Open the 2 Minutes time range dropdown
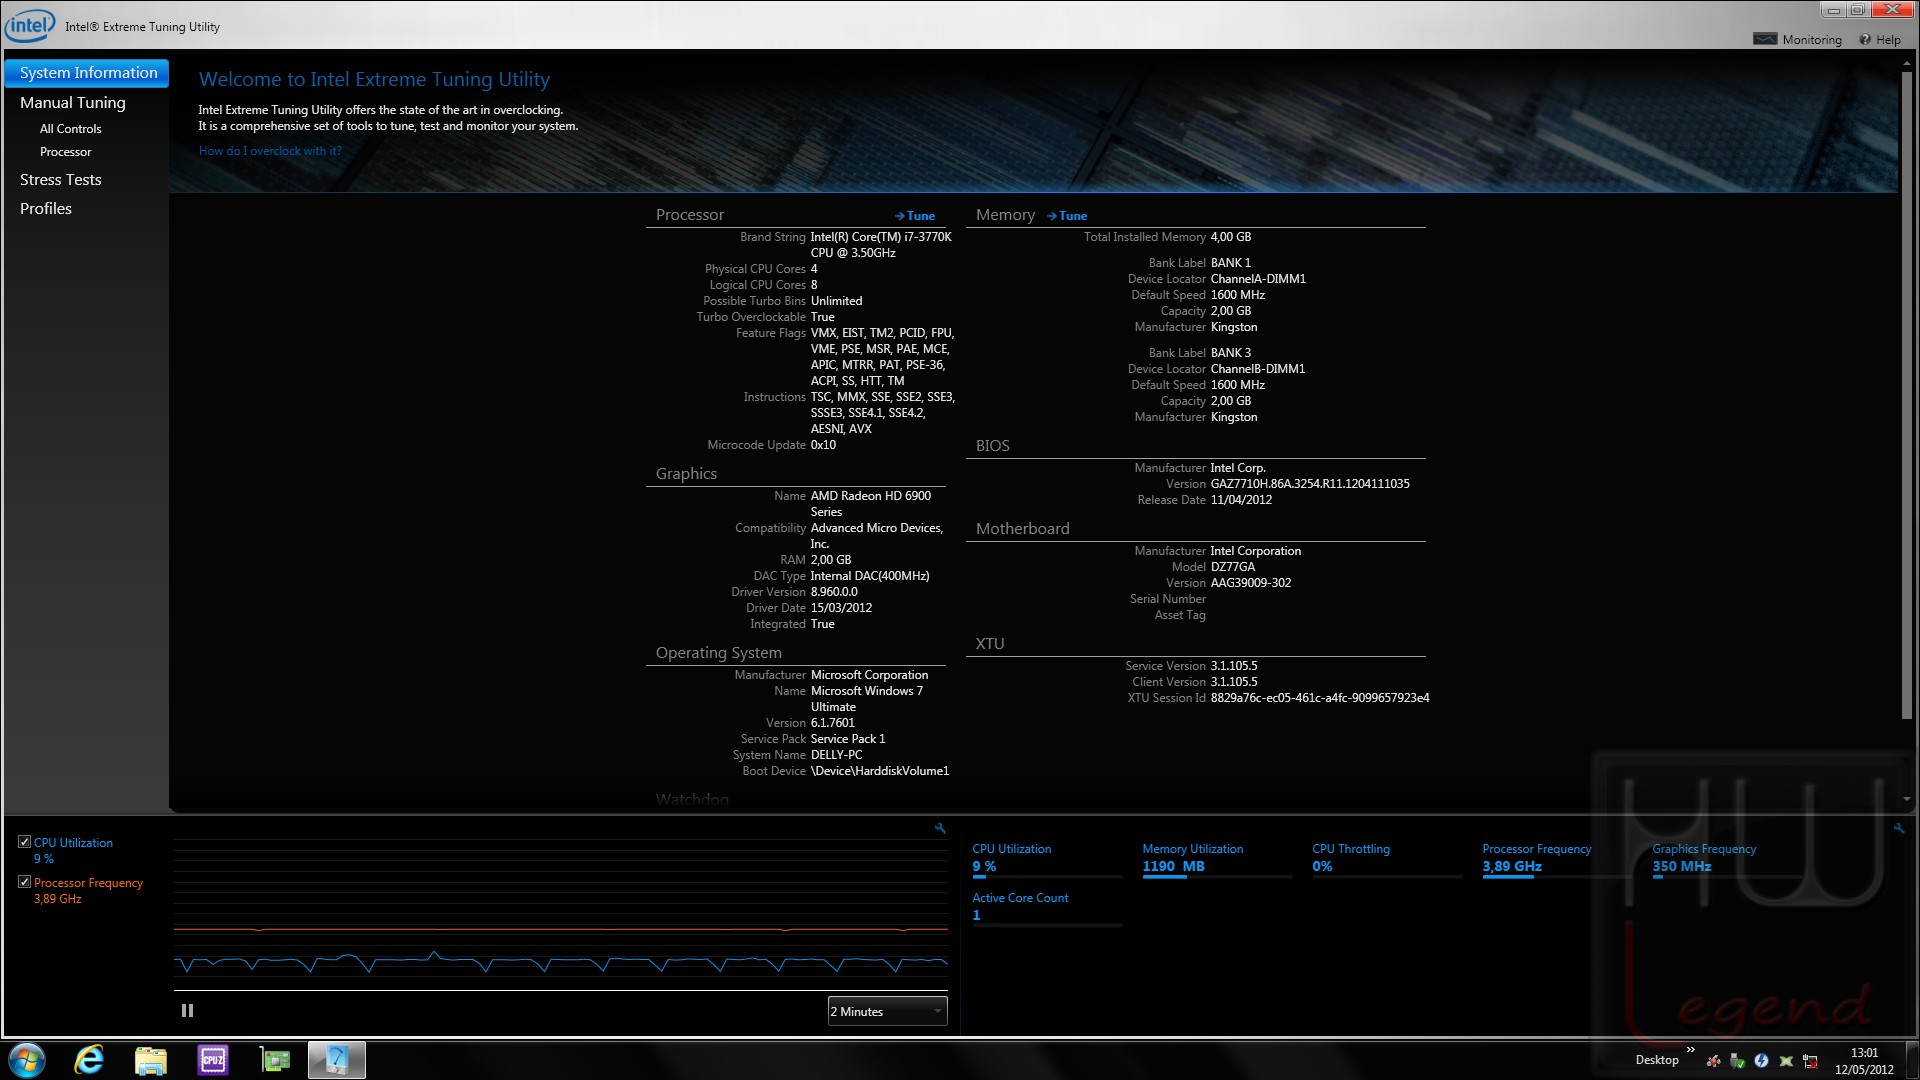The height and width of the screenshot is (1080, 1920). click(887, 1011)
